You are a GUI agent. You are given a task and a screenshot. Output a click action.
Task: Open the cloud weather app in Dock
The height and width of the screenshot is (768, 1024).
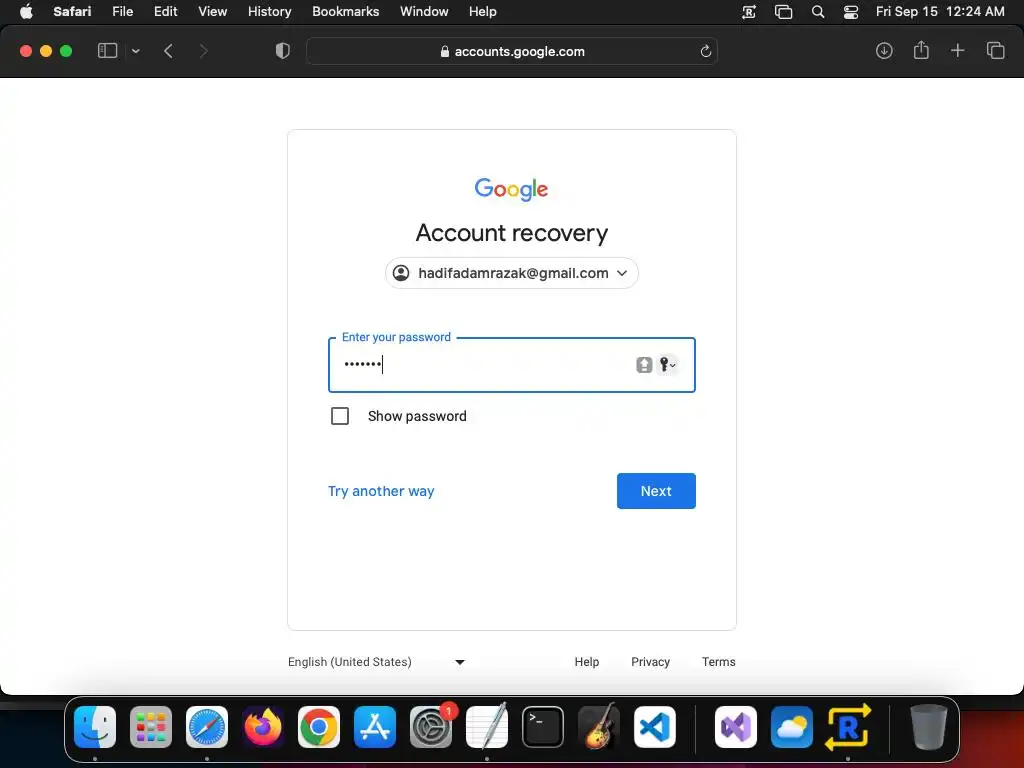tap(792, 727)
